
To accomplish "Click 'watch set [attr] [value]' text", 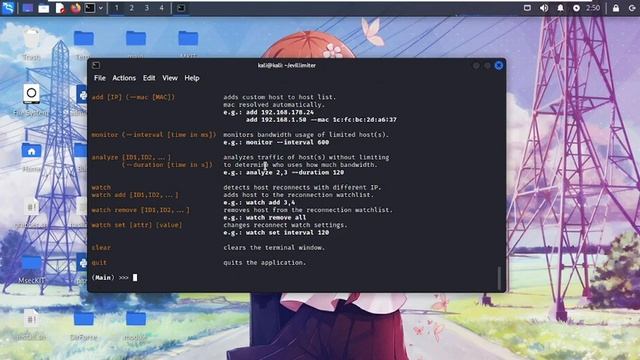I will coord(137,225).
